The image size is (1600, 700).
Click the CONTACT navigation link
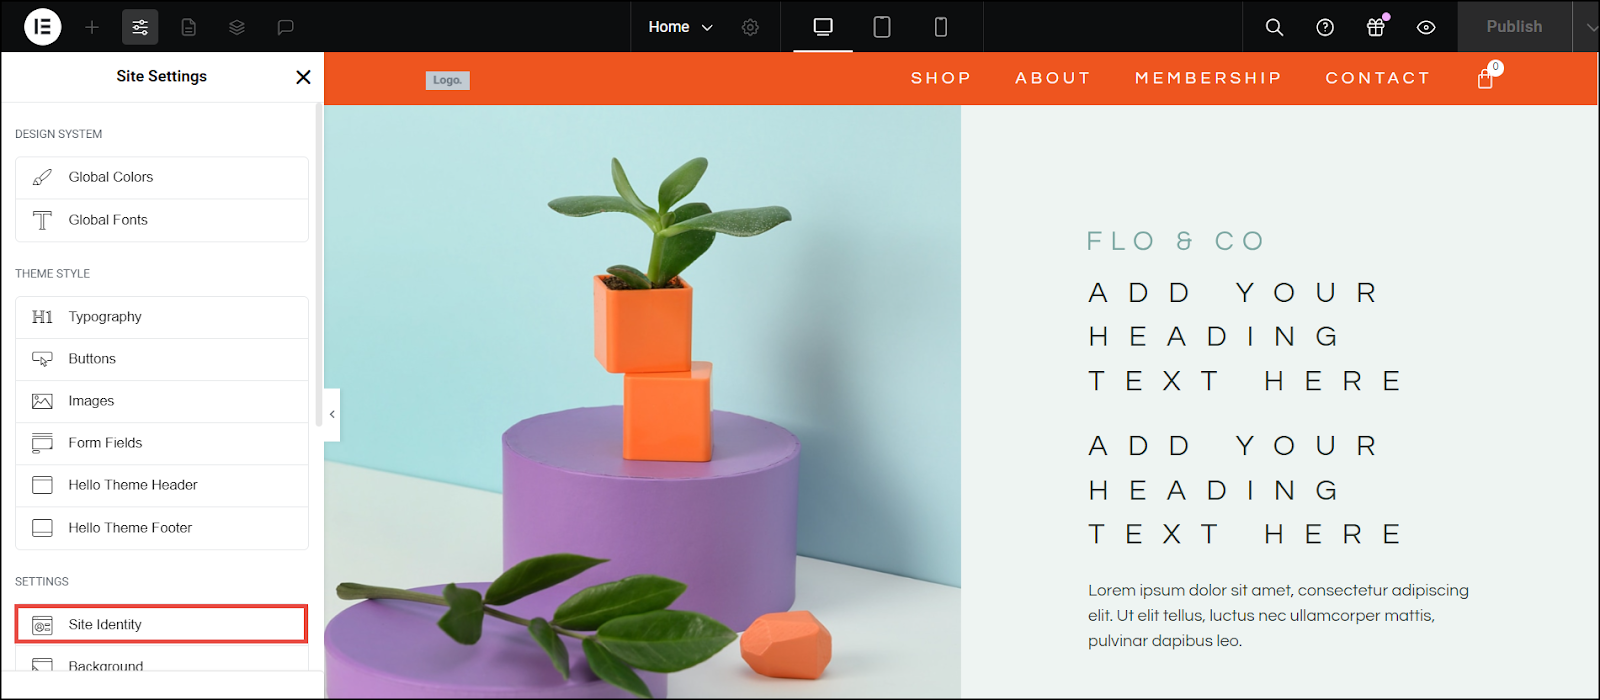tap(1378, 78)
